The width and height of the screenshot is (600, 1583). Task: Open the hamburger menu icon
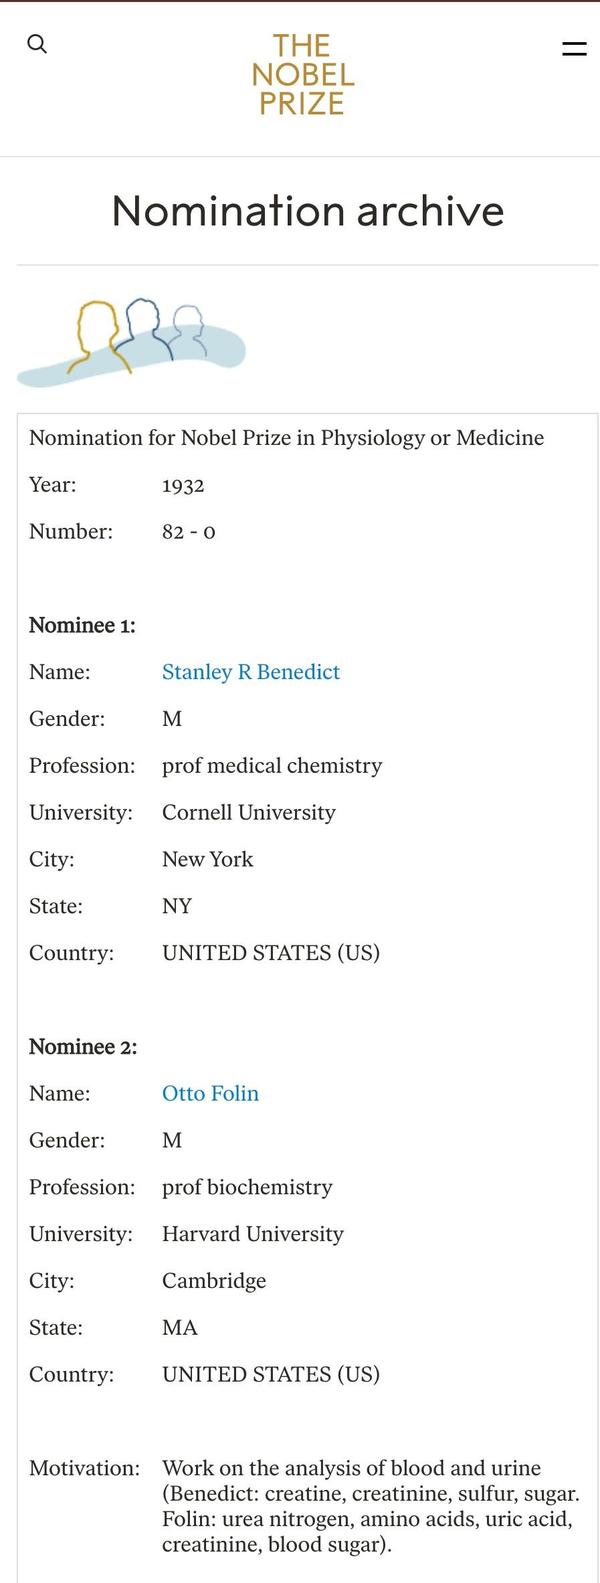pyautogui.click(x=574, y=48)
